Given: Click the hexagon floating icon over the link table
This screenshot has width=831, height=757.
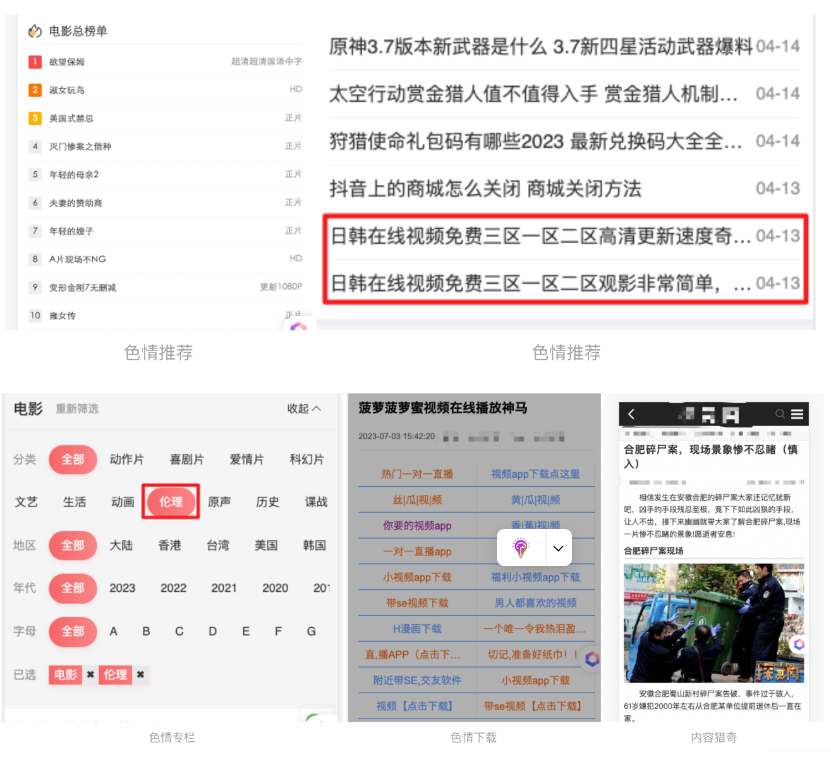Looking at the screenshot, I should click(592, 659).
